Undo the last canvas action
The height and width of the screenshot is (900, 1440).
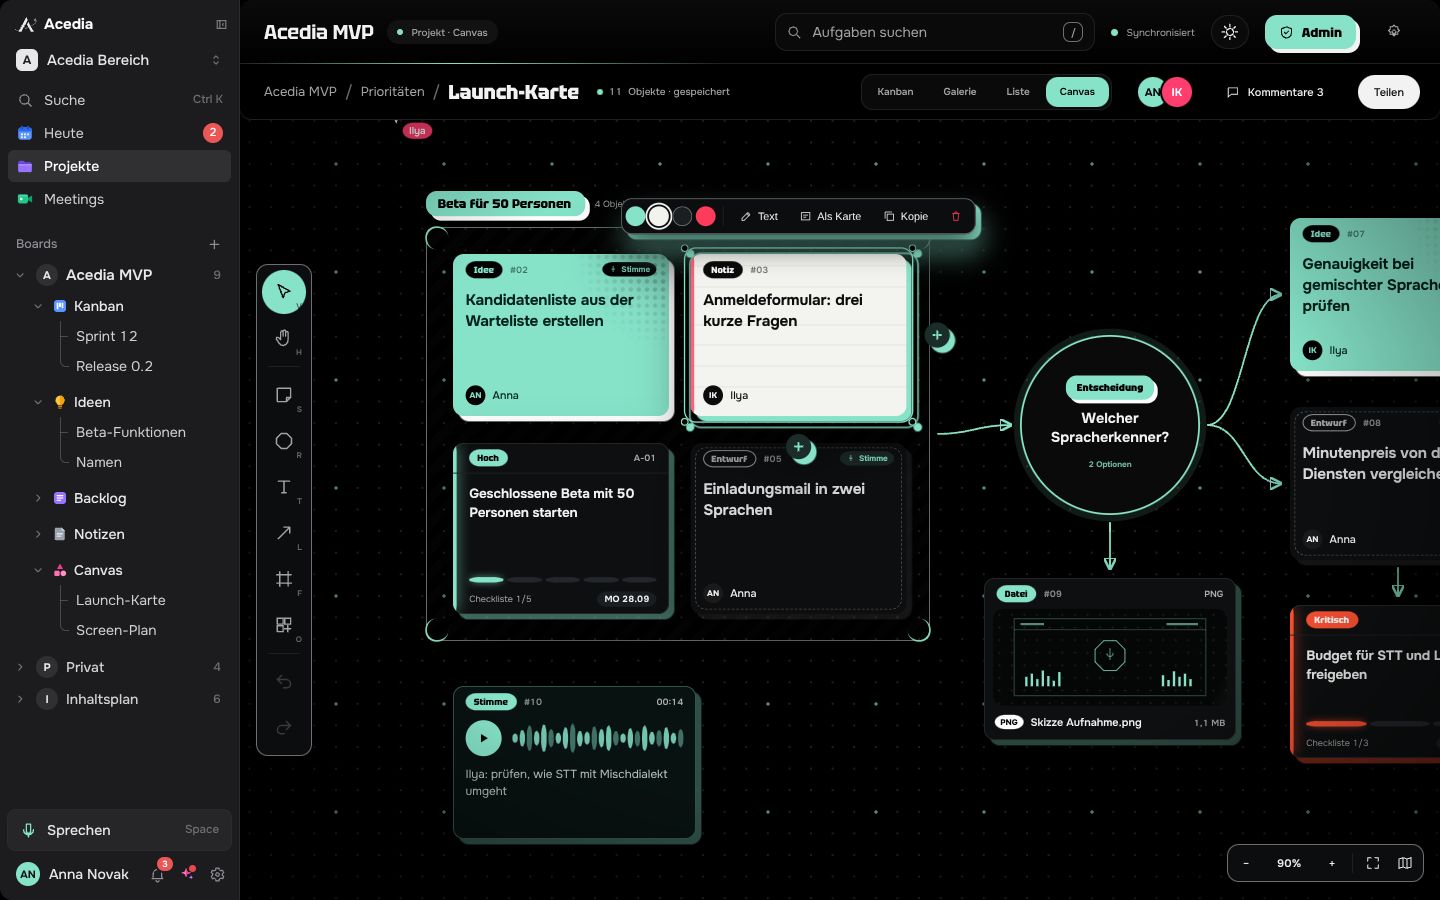point(284,682)
